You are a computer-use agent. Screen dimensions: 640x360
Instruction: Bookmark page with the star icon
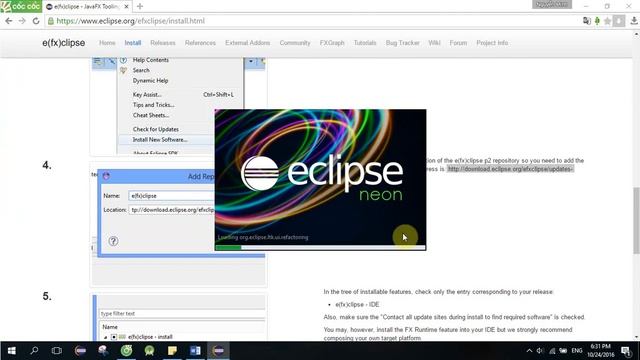point(608,21)
